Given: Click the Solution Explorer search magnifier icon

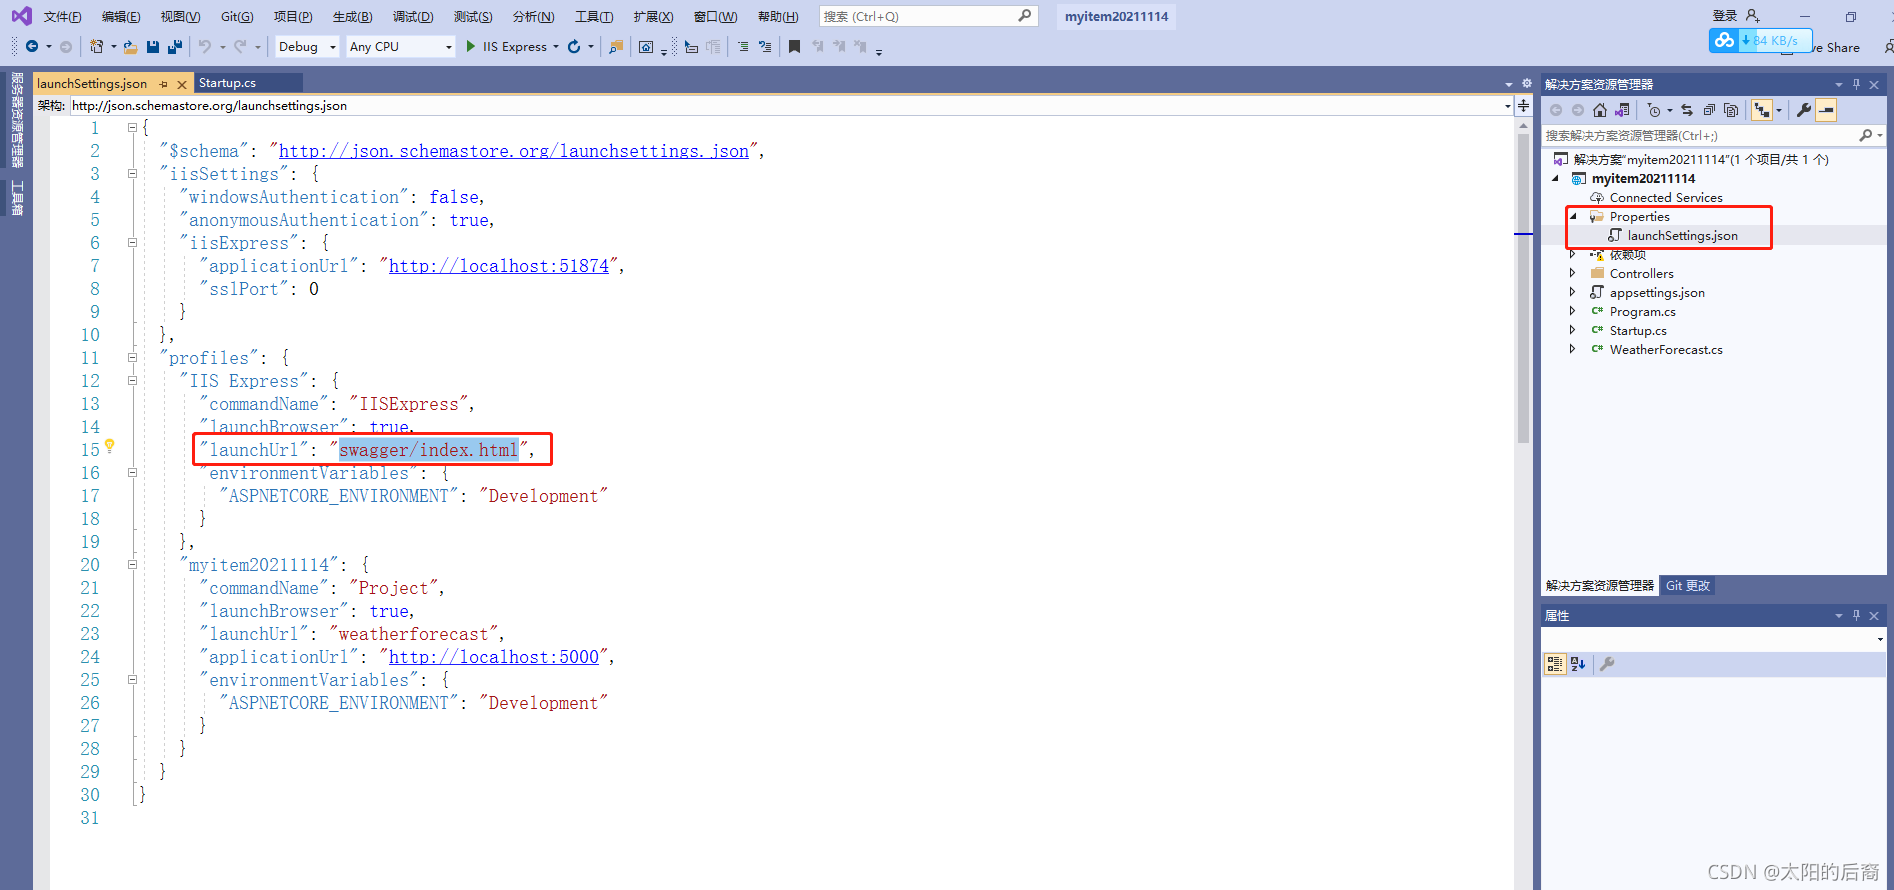Looking at the screenshot, I should coord(1865,135).
